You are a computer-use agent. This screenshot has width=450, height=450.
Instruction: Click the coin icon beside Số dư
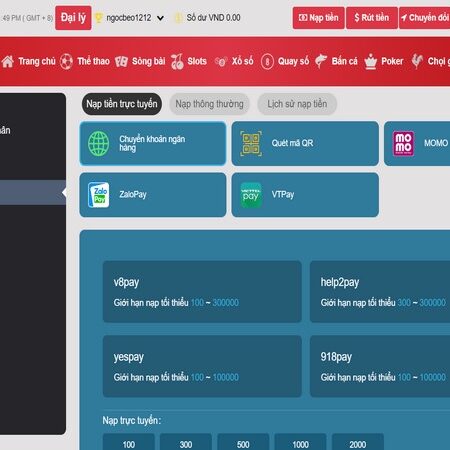pyautogui.click(x=178, y=18)
